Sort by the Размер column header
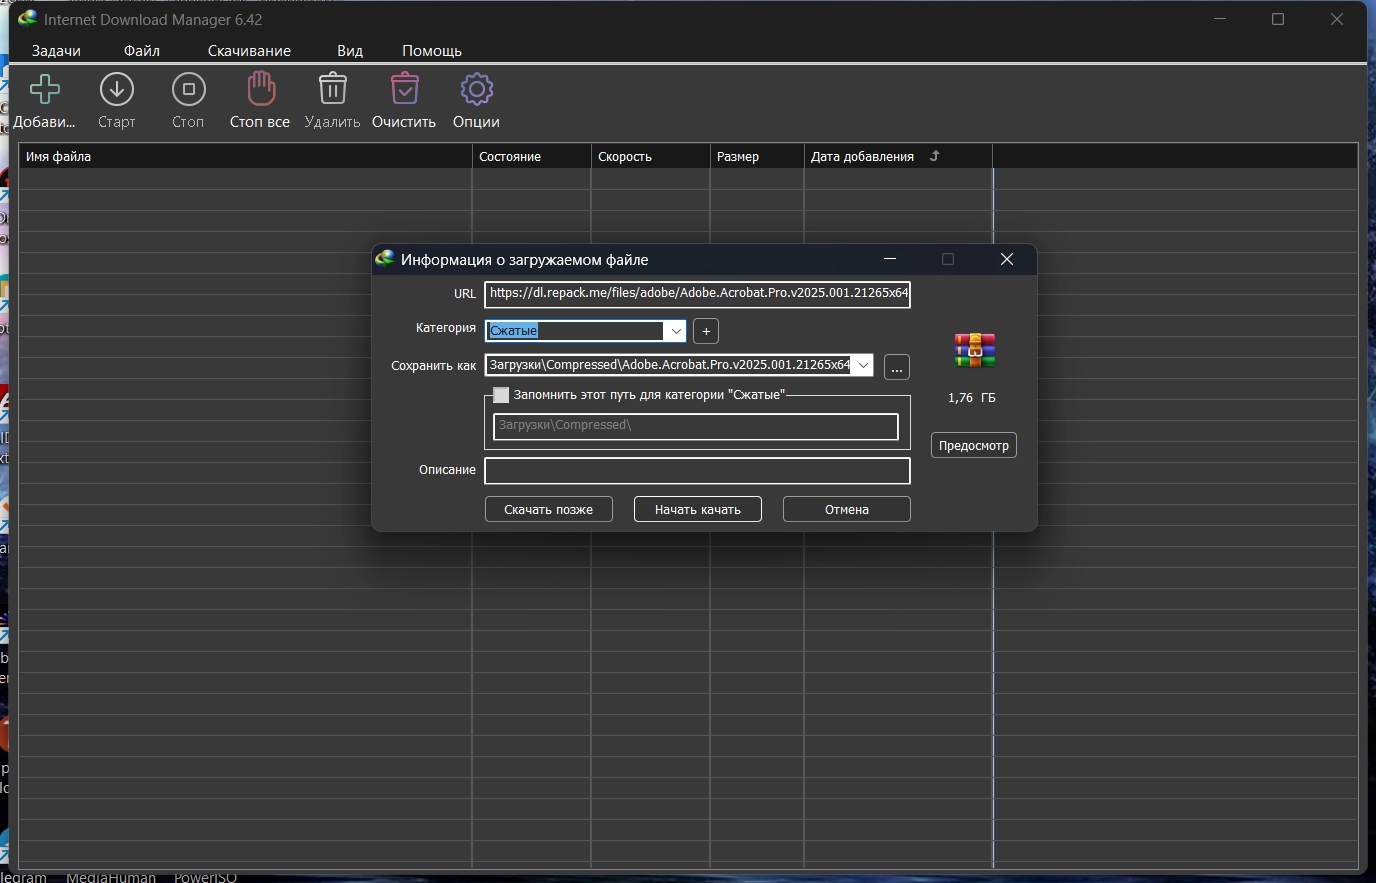The width and height of the screenshot is (1376, 883). 757,156
